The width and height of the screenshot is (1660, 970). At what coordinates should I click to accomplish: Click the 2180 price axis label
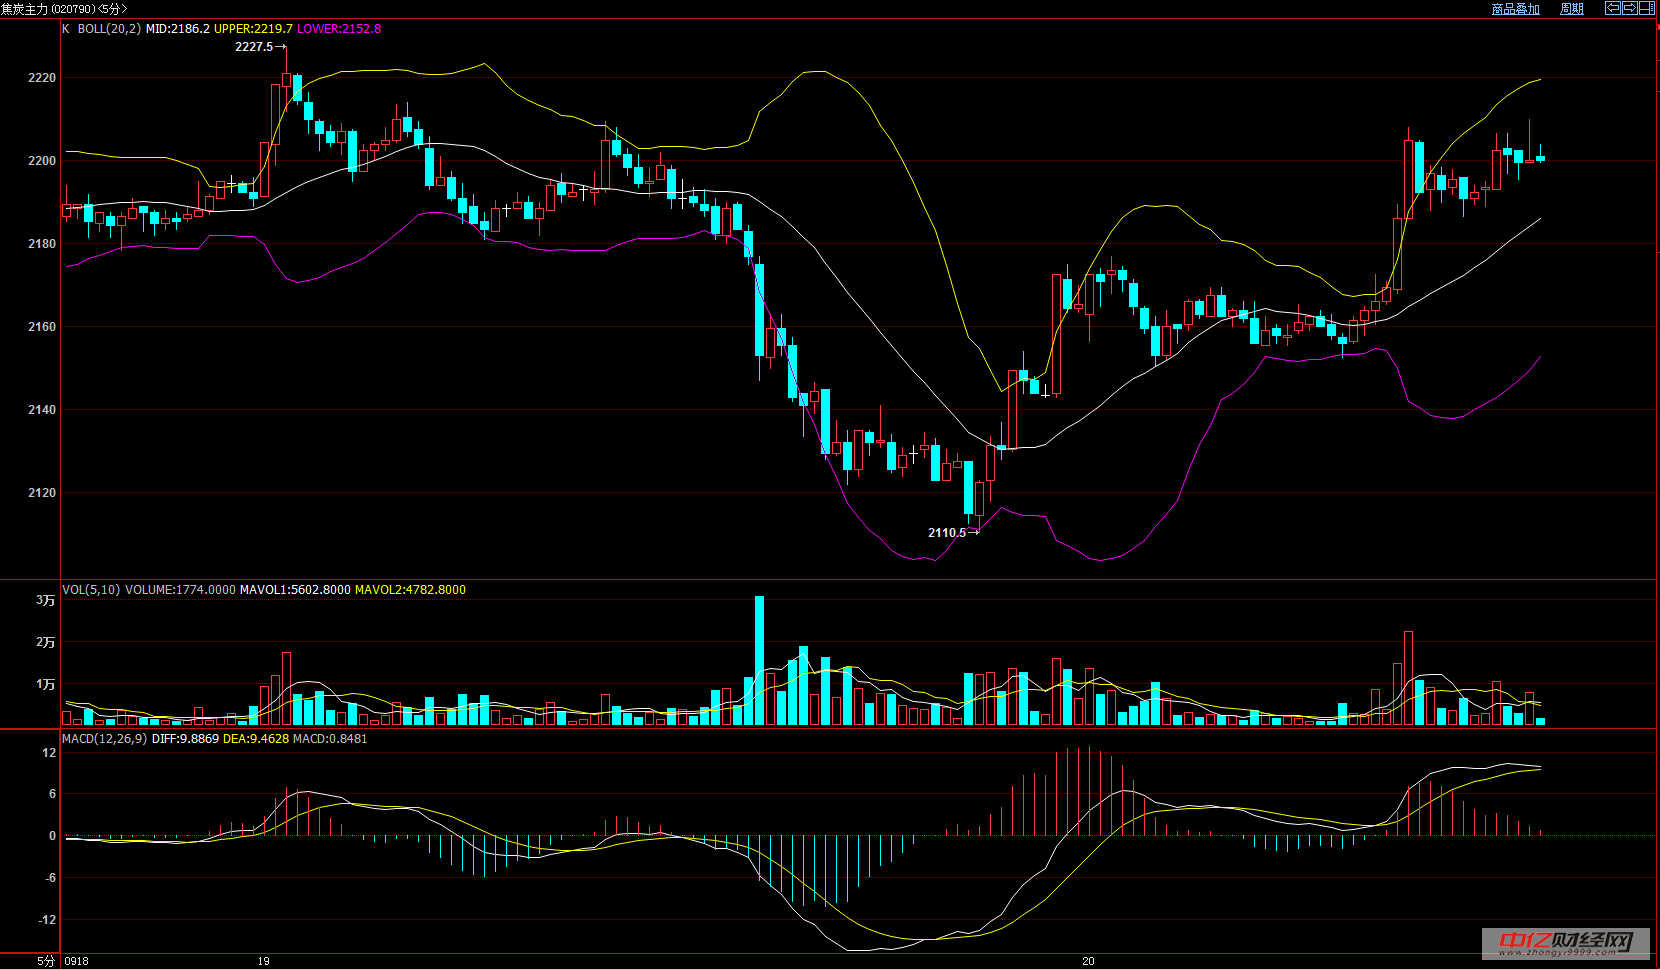(42, 244)
